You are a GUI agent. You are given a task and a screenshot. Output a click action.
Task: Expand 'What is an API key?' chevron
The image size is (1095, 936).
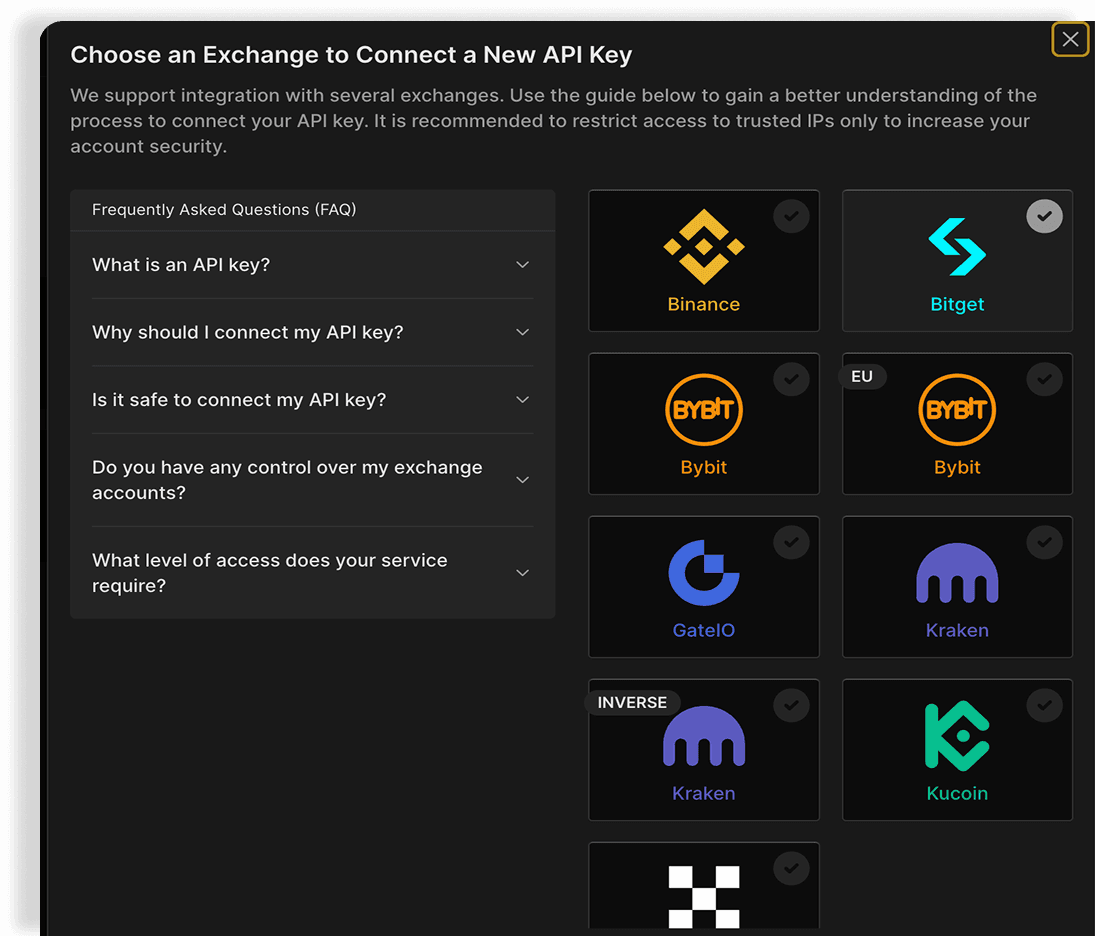pos(522,265)
